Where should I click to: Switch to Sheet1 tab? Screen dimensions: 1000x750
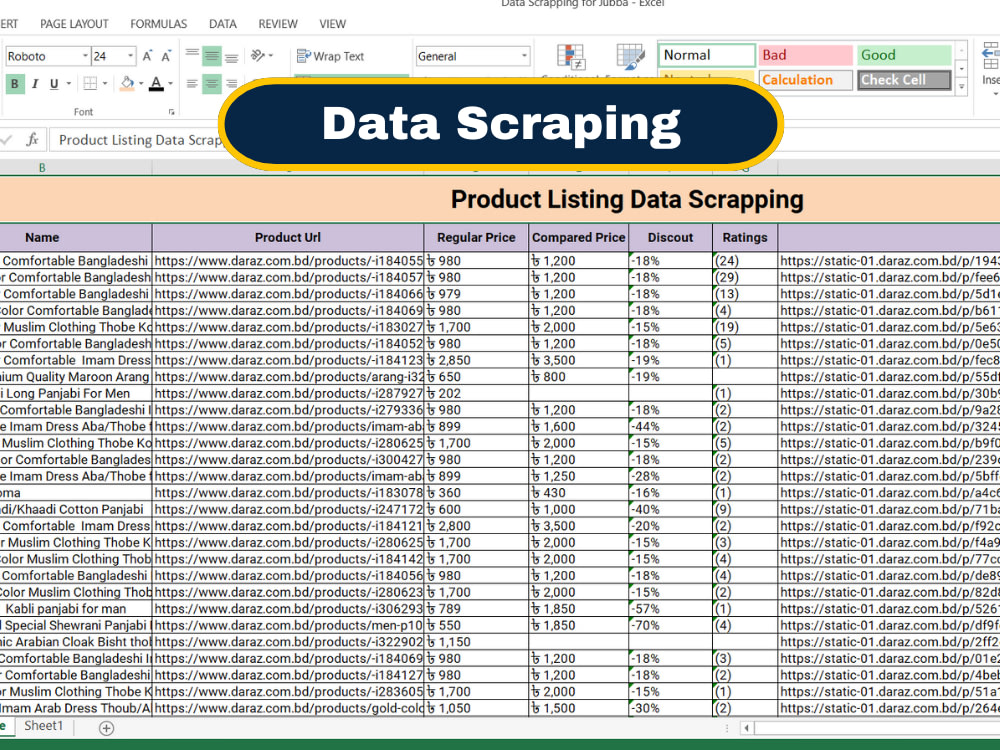coord(44,726)
